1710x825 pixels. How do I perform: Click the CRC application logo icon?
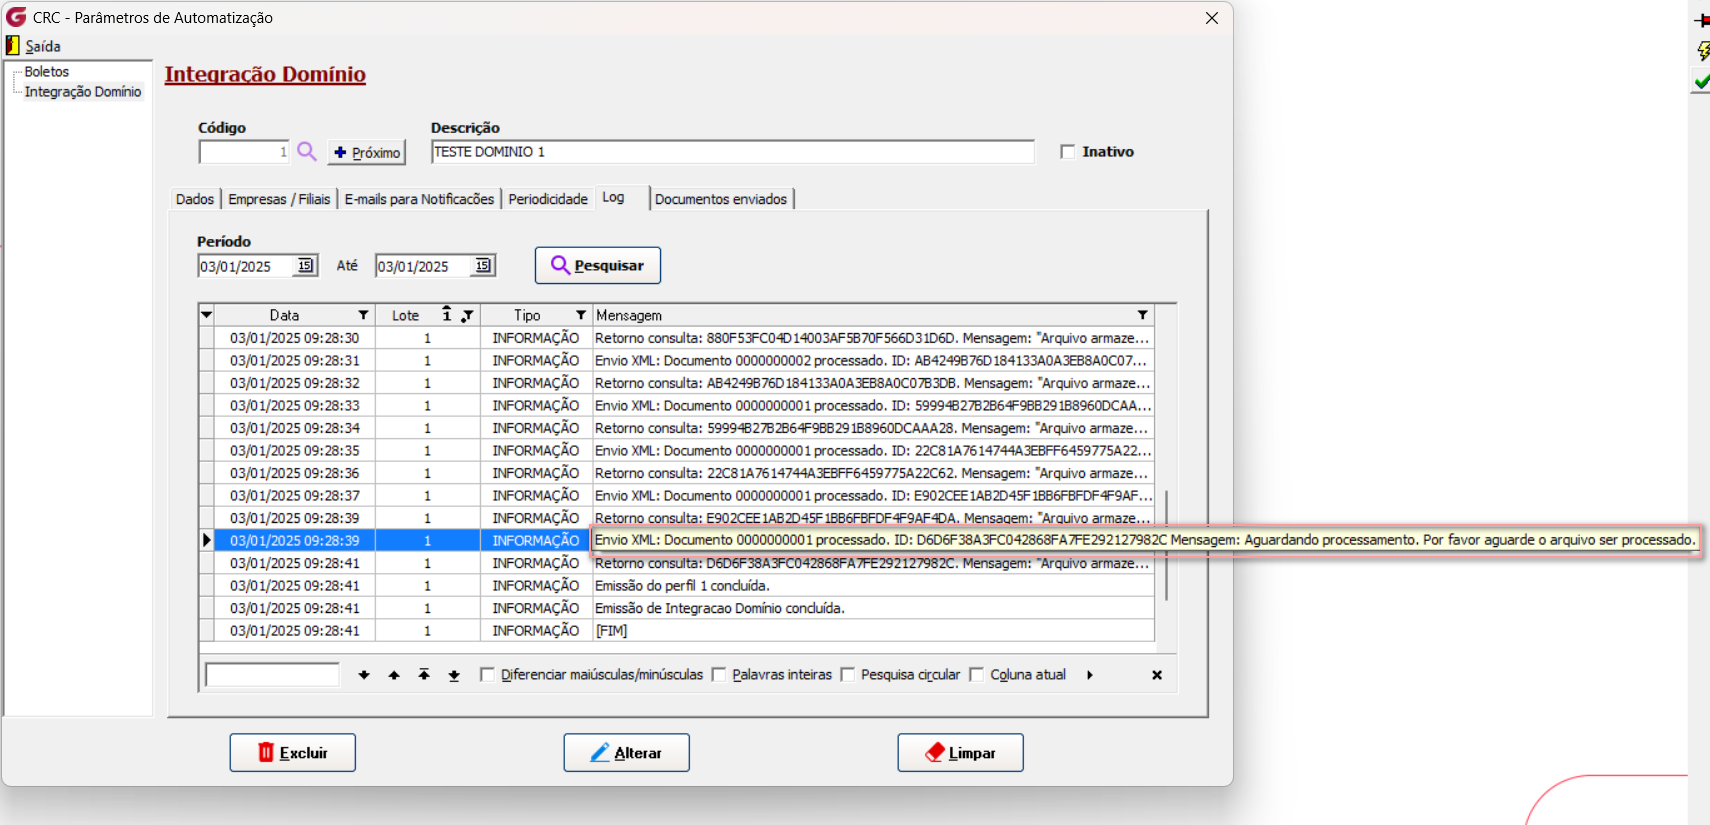(16, 17)
